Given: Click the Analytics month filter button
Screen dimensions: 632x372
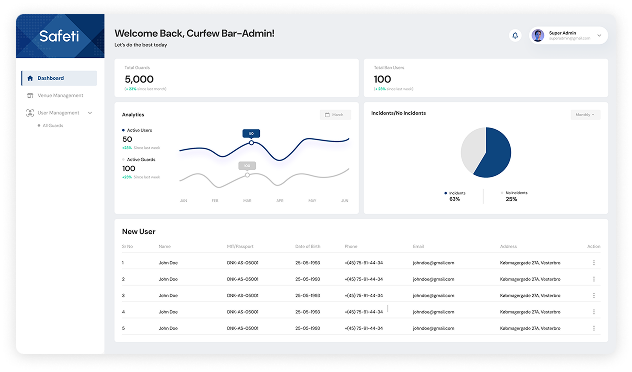Looking at the screenshot, I should [335, 115].
